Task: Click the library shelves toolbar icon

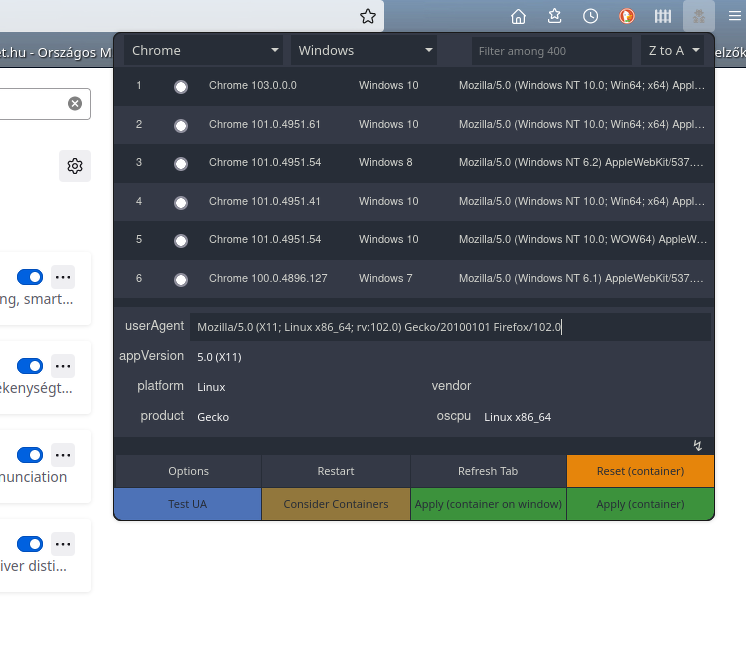Action: [x=663, y=17]
